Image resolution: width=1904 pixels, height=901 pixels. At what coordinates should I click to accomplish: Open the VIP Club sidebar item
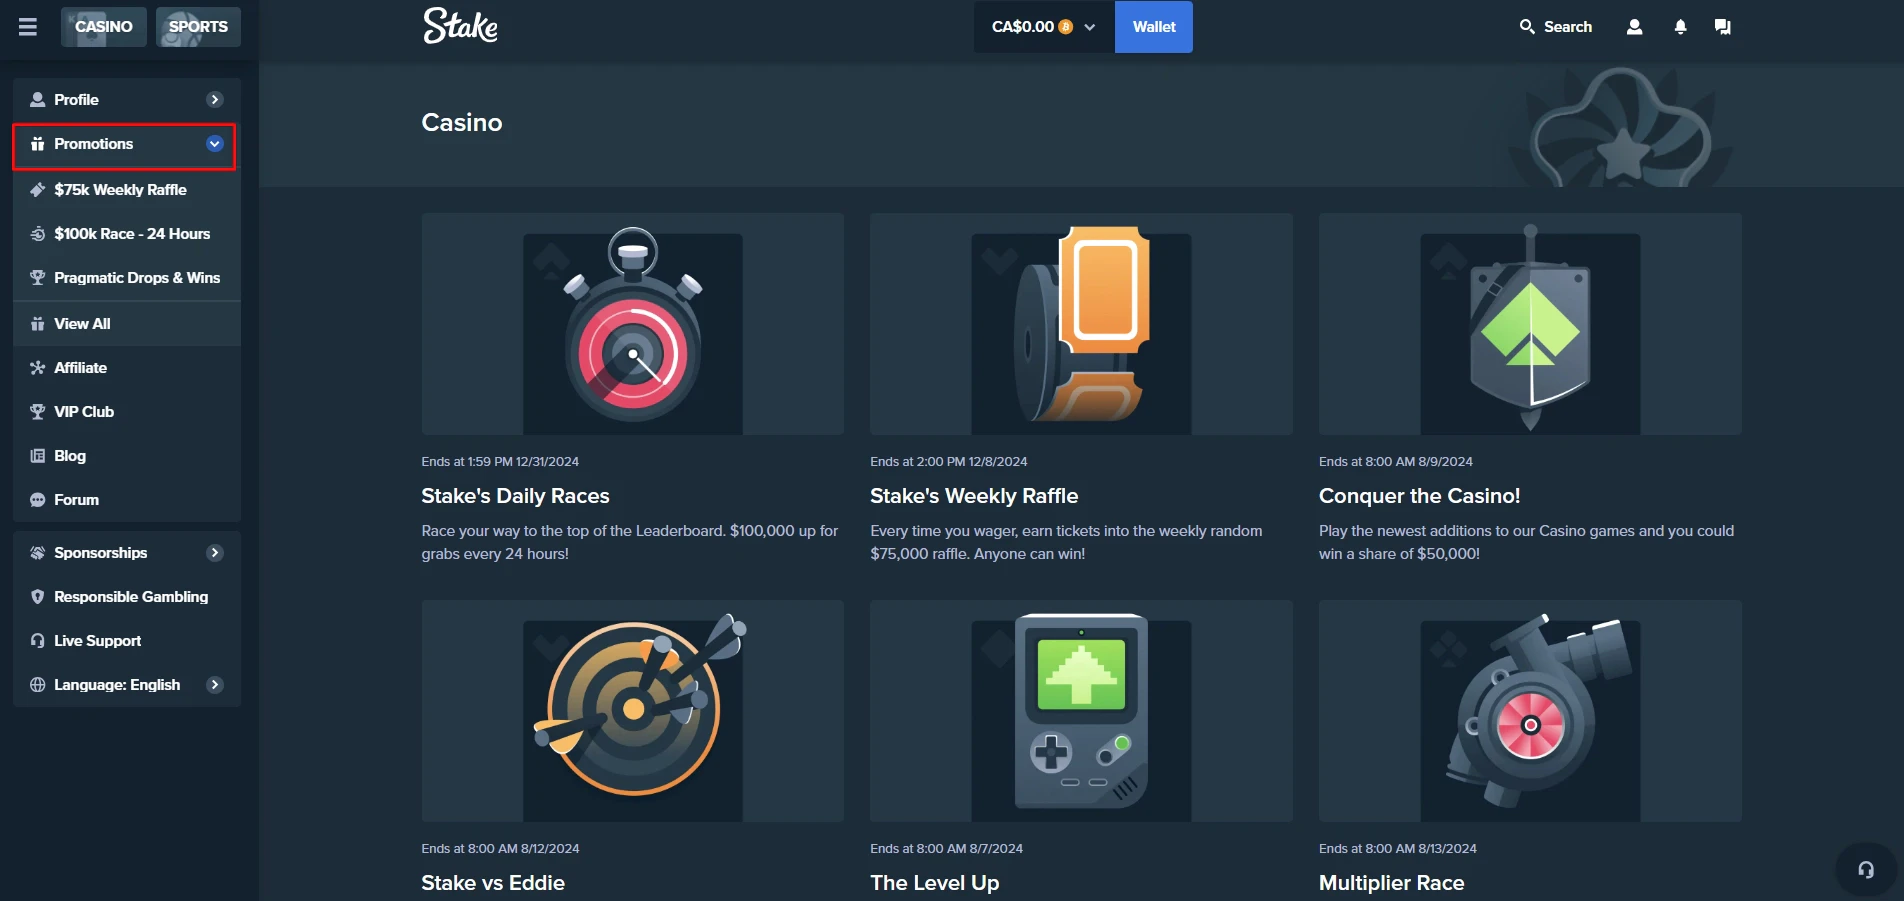(x=127, y=412)
